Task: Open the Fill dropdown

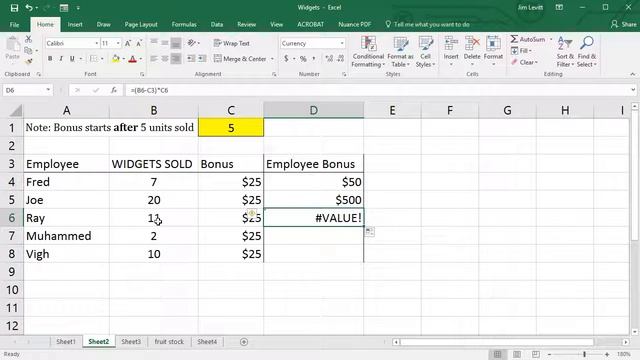Action: 521,51
